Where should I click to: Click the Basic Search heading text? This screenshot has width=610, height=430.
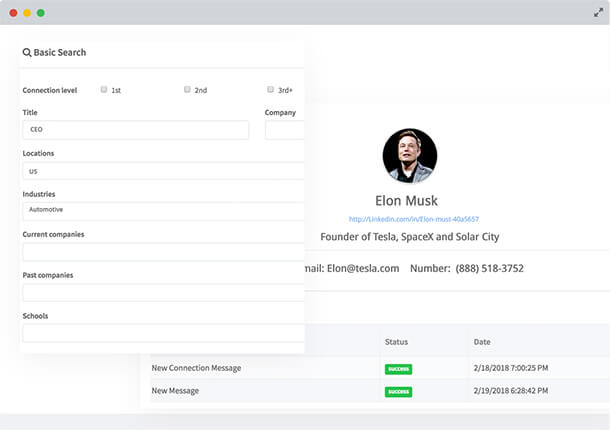coord(60,53)
